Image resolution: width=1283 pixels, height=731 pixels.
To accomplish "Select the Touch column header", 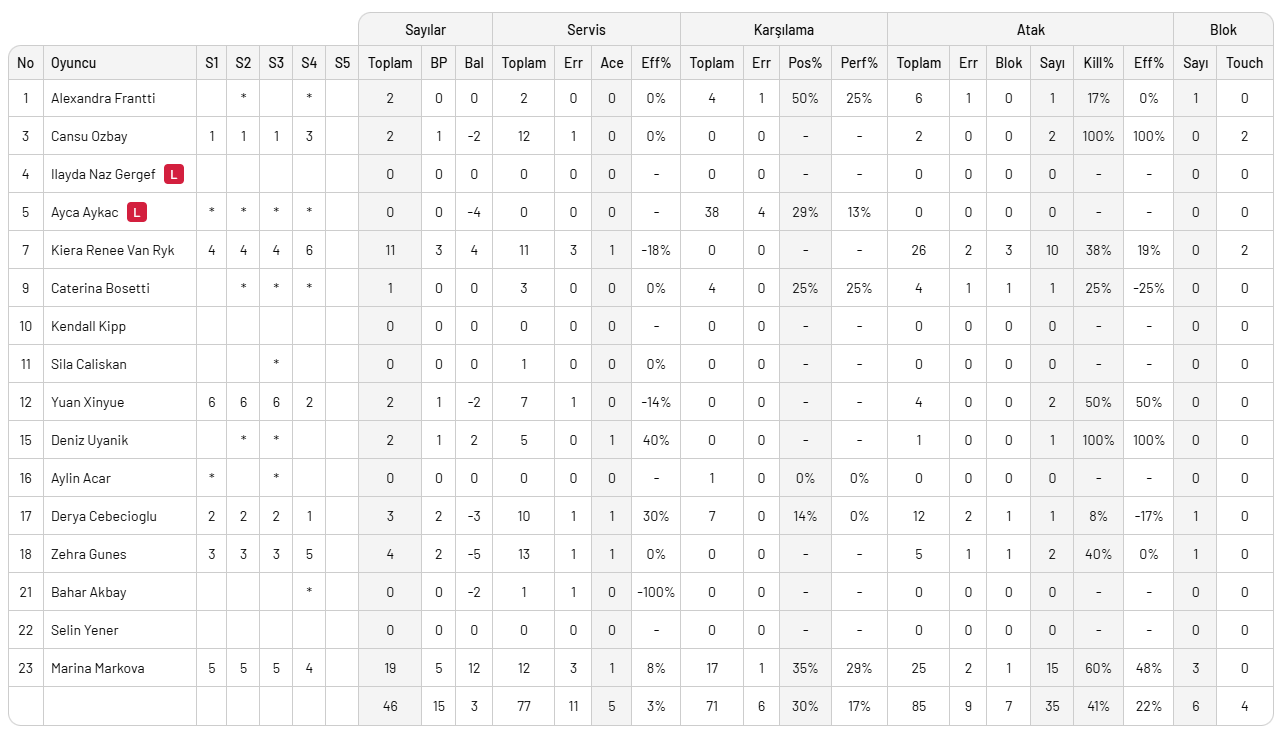I will click(1244, 63).
